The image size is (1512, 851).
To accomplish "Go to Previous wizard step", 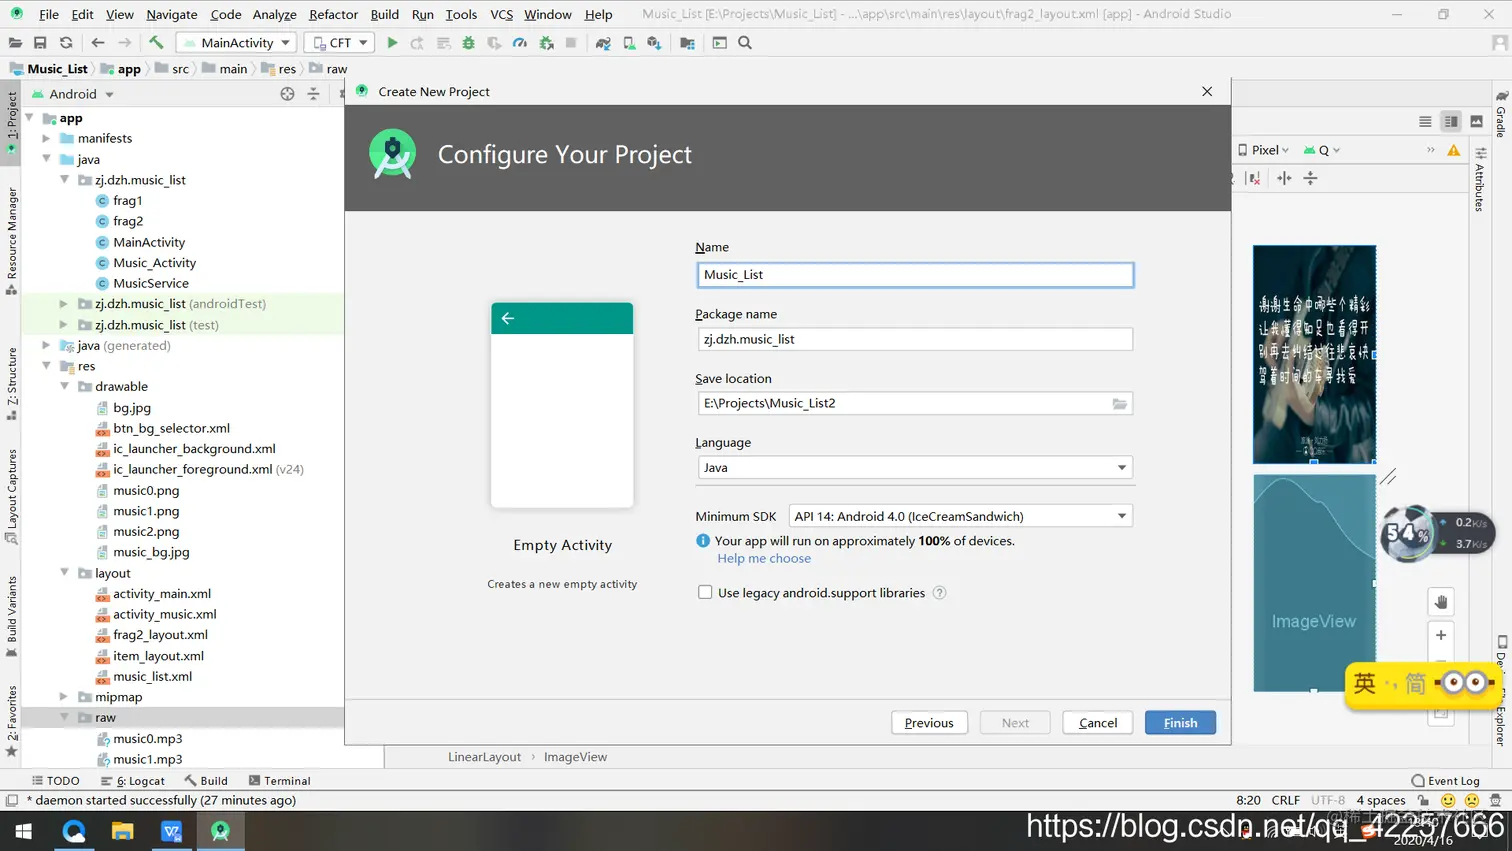I will [x=929, y=723].
